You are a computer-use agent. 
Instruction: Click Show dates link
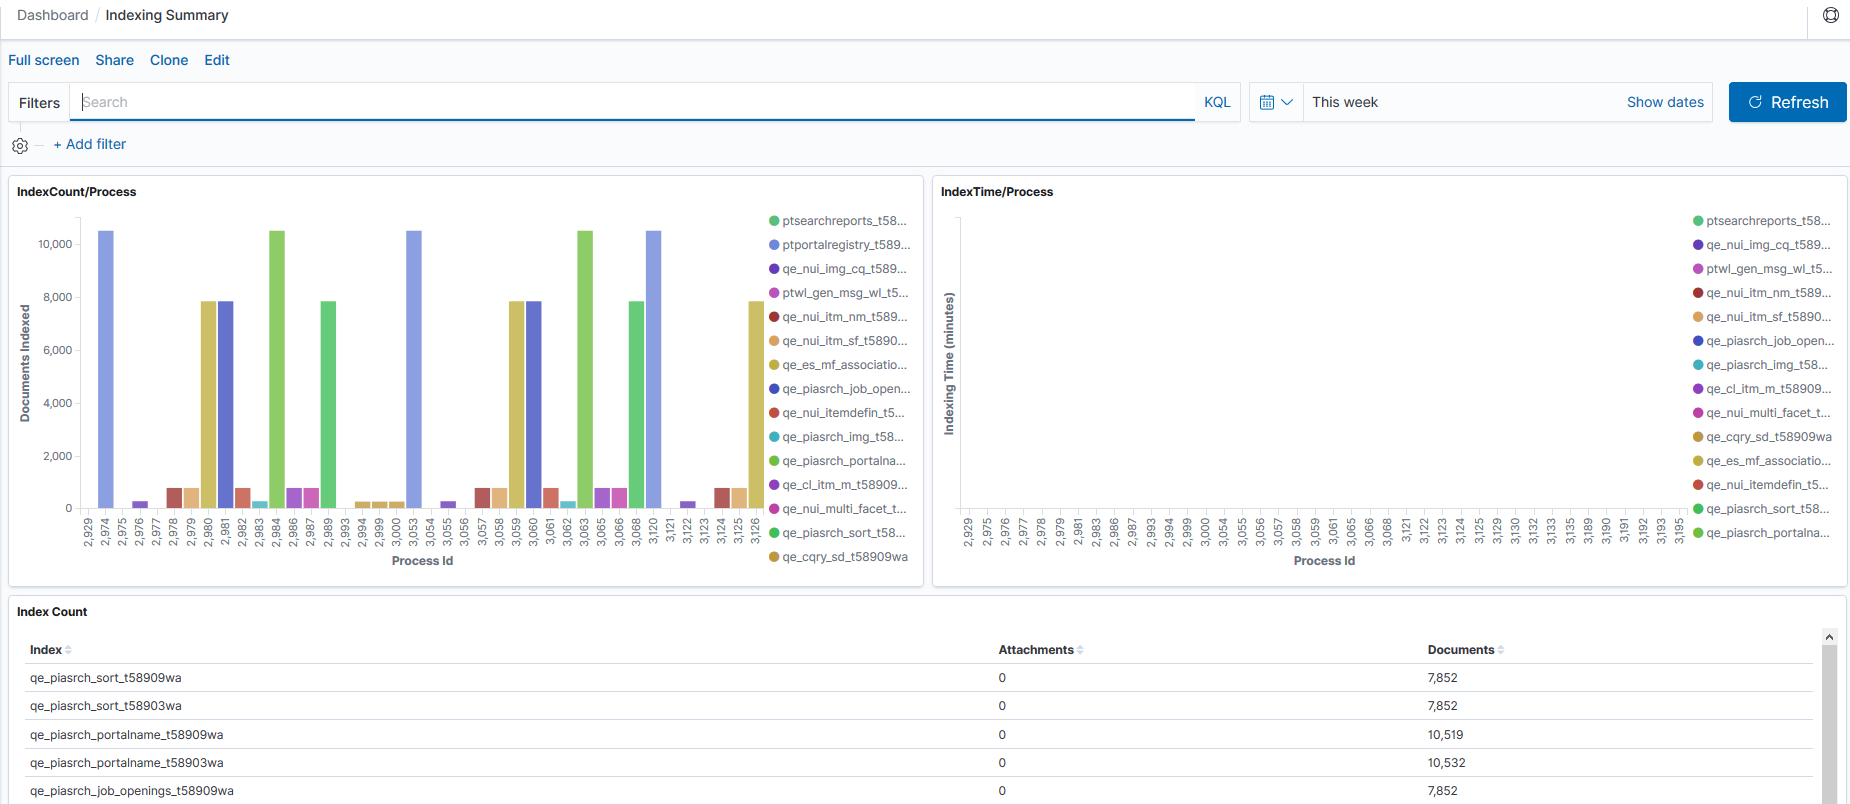[1664, 102]
